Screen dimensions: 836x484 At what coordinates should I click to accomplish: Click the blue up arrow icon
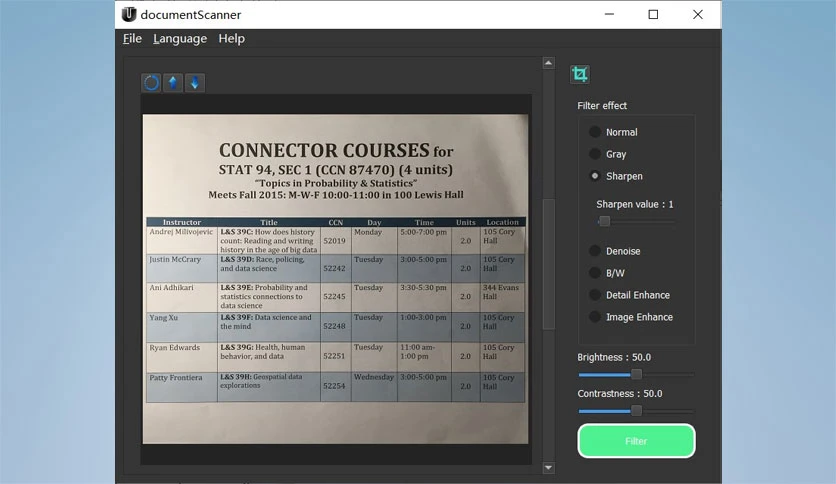tap(173, 83)
